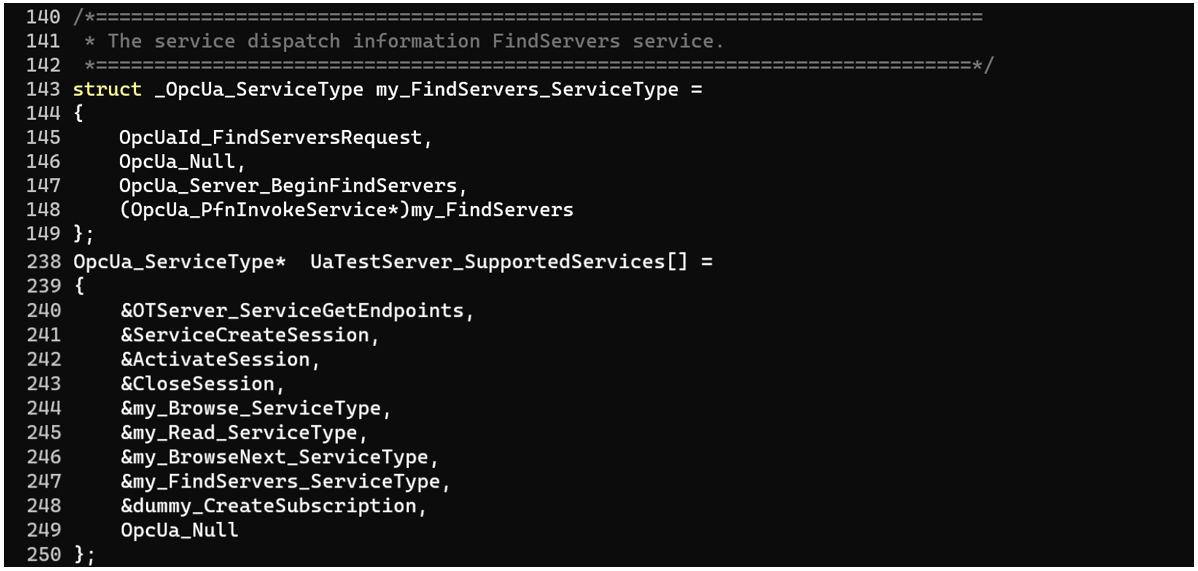Screen dimensions: 1198x571
Task: Click &my_FindServers_ServiceType on line 247
Action: pyautogui.click(x=280, y=482)
